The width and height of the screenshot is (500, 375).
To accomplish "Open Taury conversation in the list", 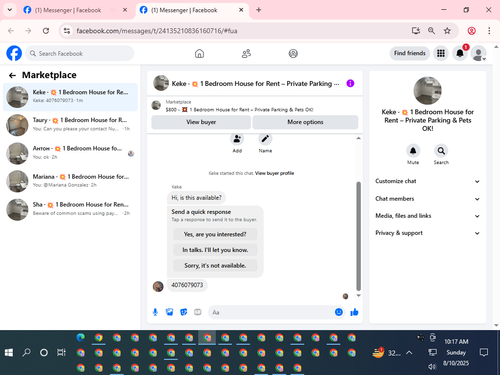I will tap(70, 125).
